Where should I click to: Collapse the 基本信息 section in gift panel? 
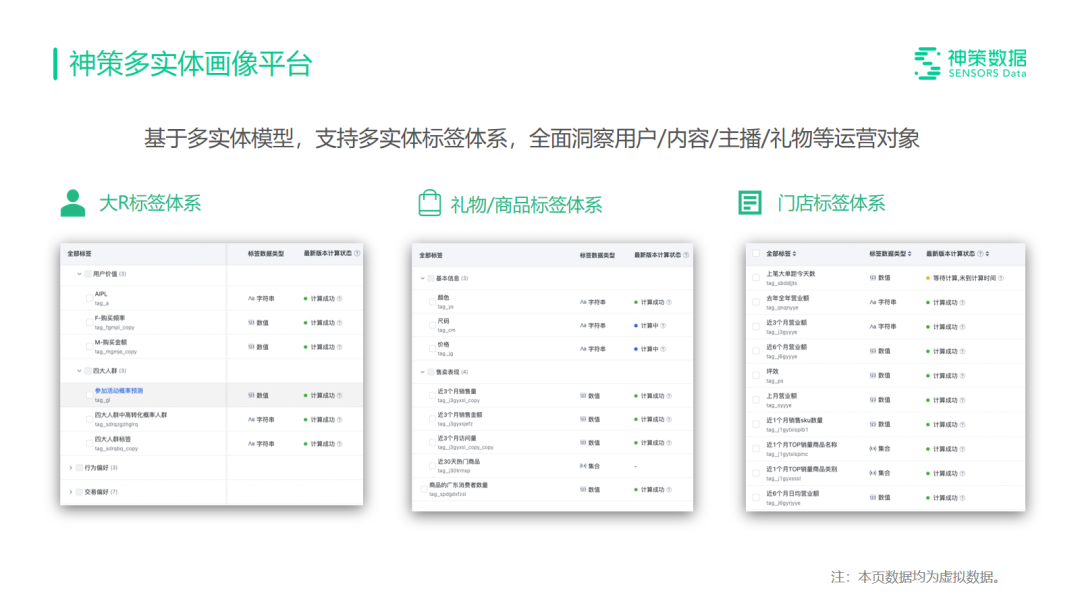pos(422,278)
